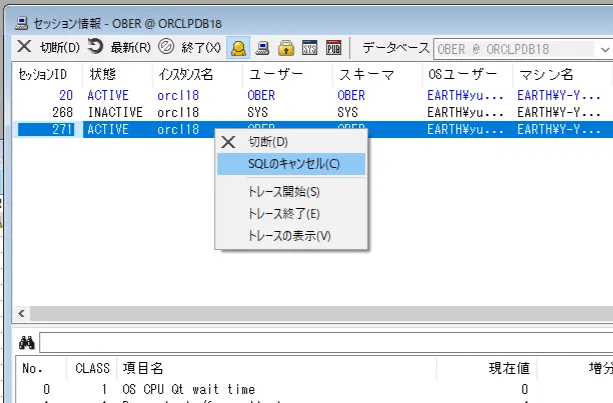Click the padlock lock info icon
Screen dimensions: 613x403
(x=286, y=48)
